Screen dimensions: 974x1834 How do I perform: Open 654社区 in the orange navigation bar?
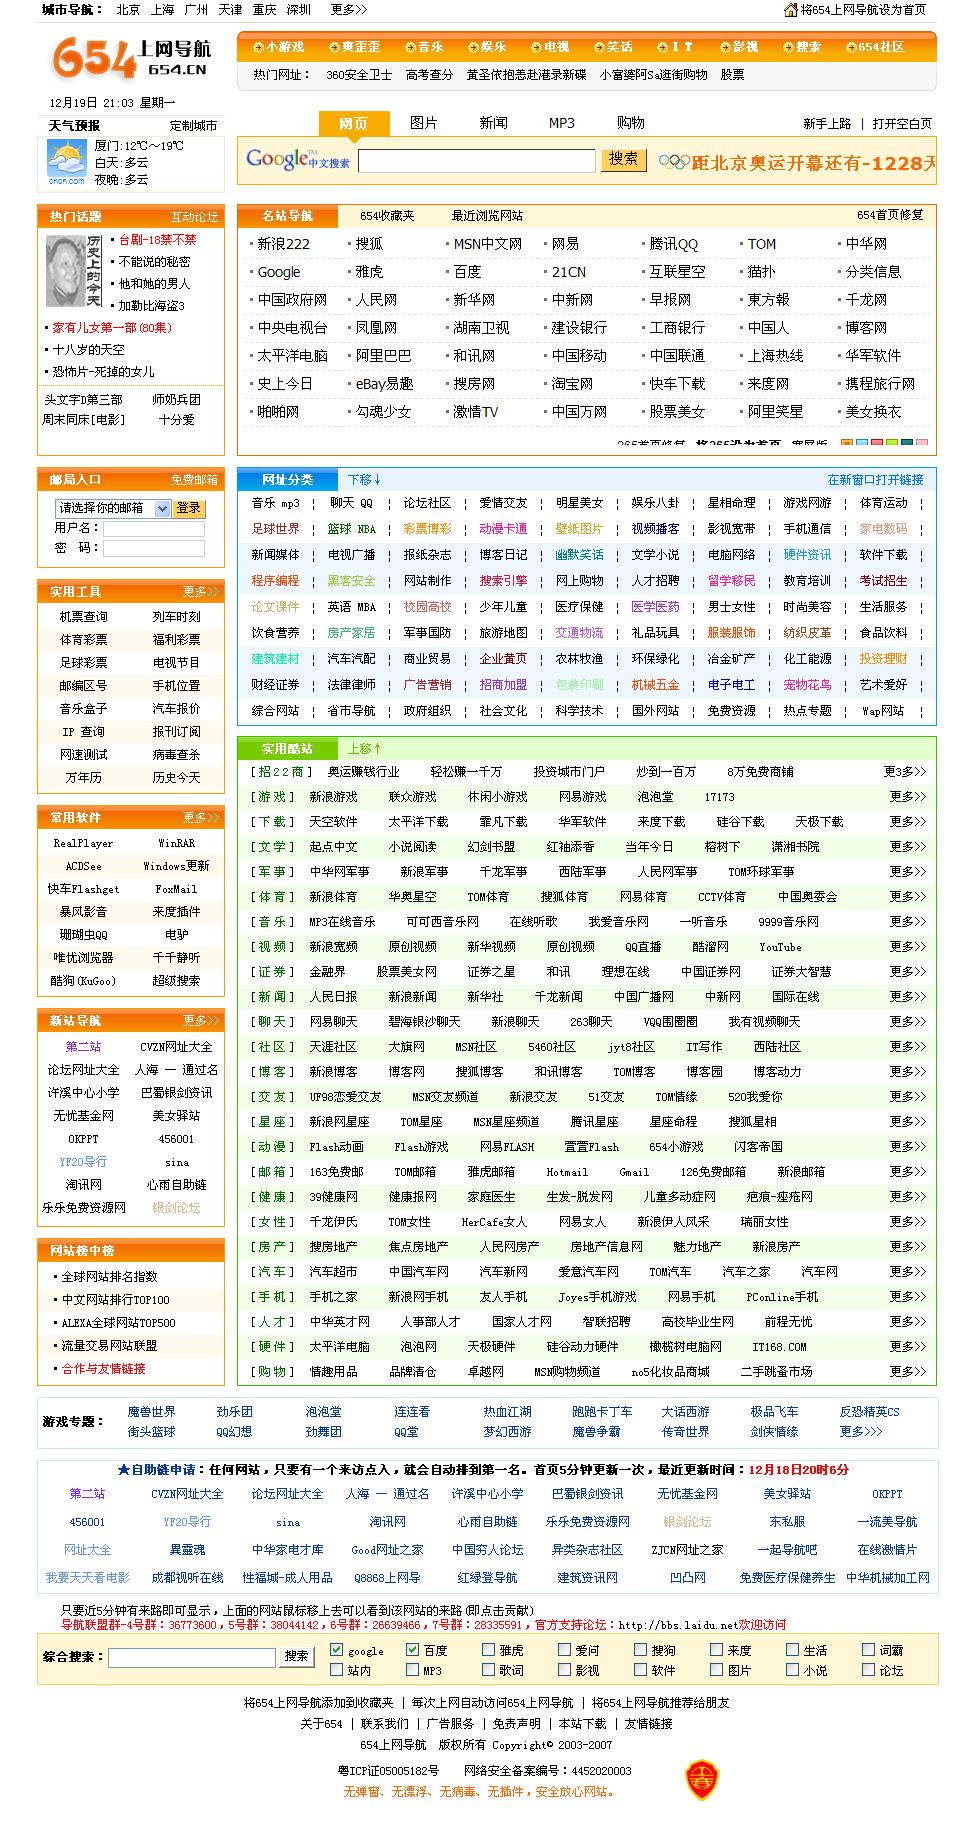tap(875, 47)
